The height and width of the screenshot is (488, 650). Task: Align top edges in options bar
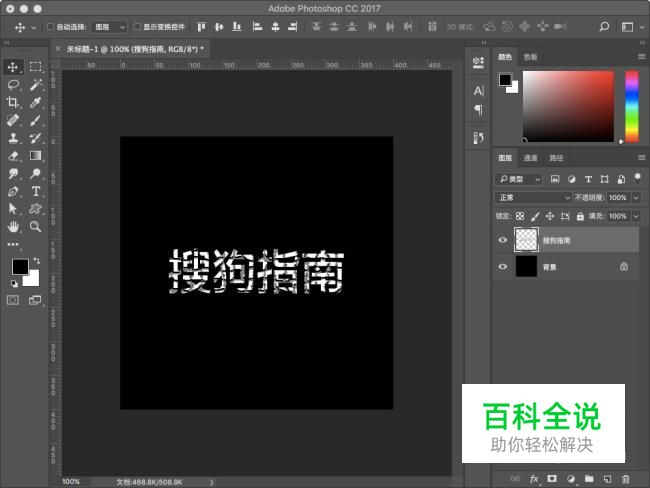click(201, 27)
